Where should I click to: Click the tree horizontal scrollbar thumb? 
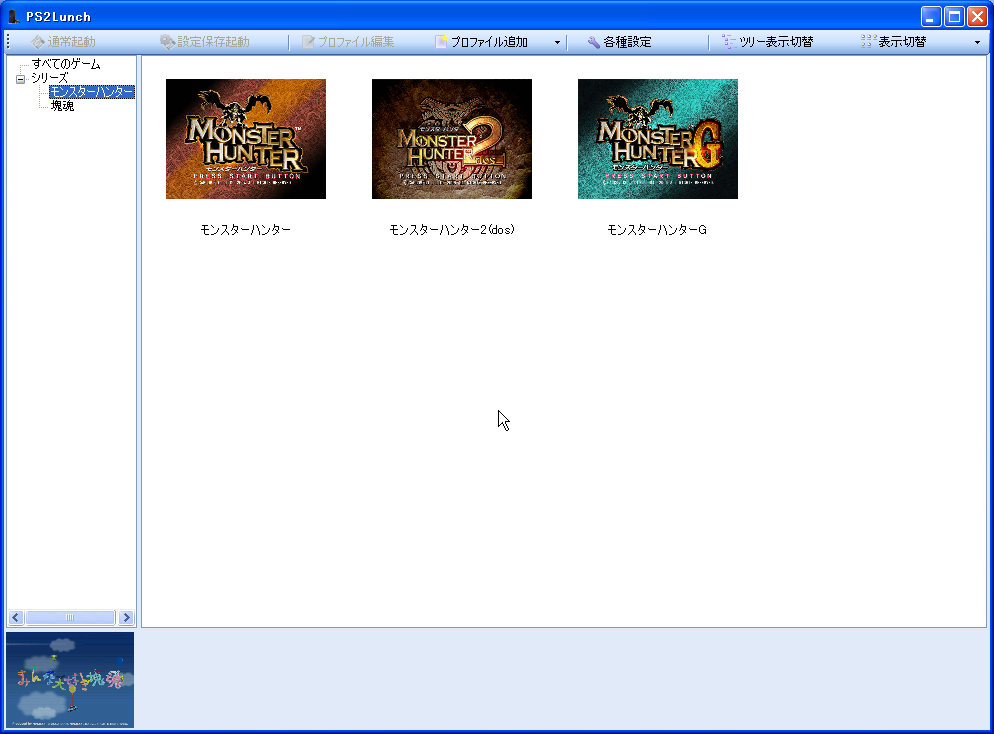(x=70, y=617)
